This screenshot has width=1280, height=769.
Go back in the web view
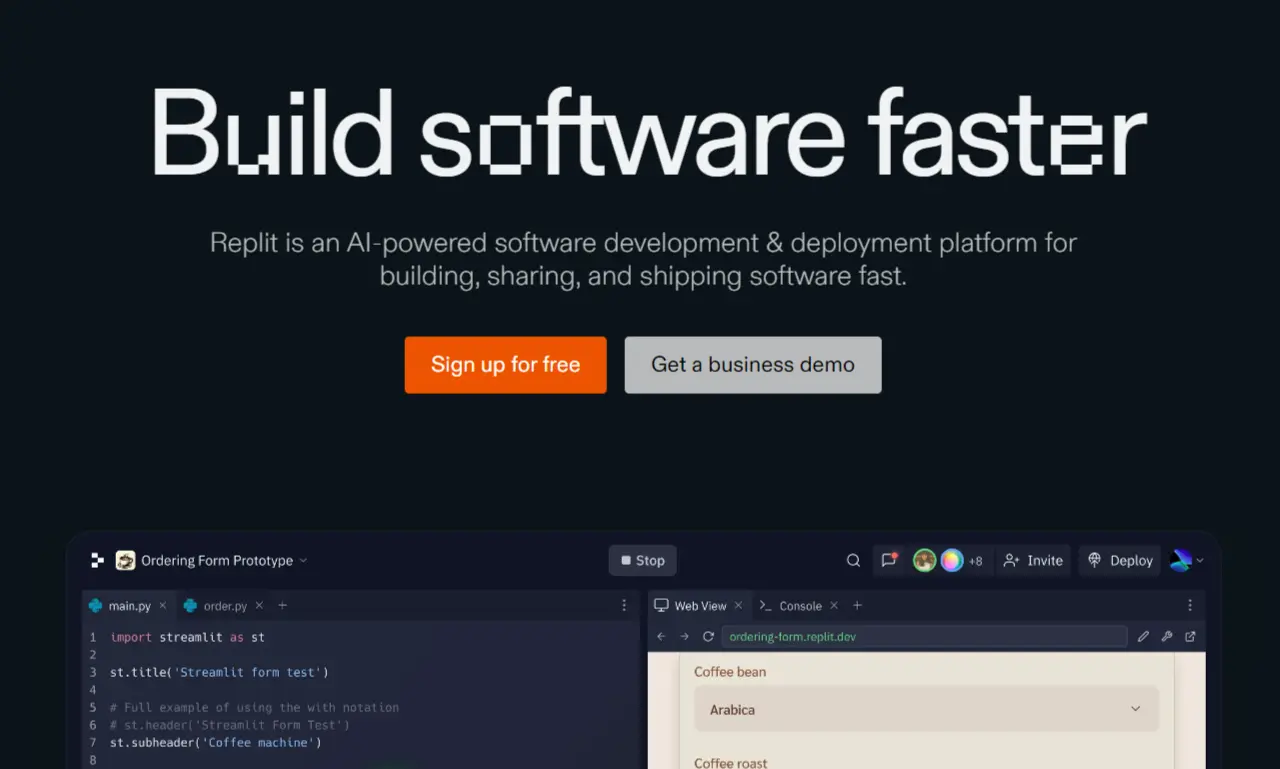coord(661,637)
